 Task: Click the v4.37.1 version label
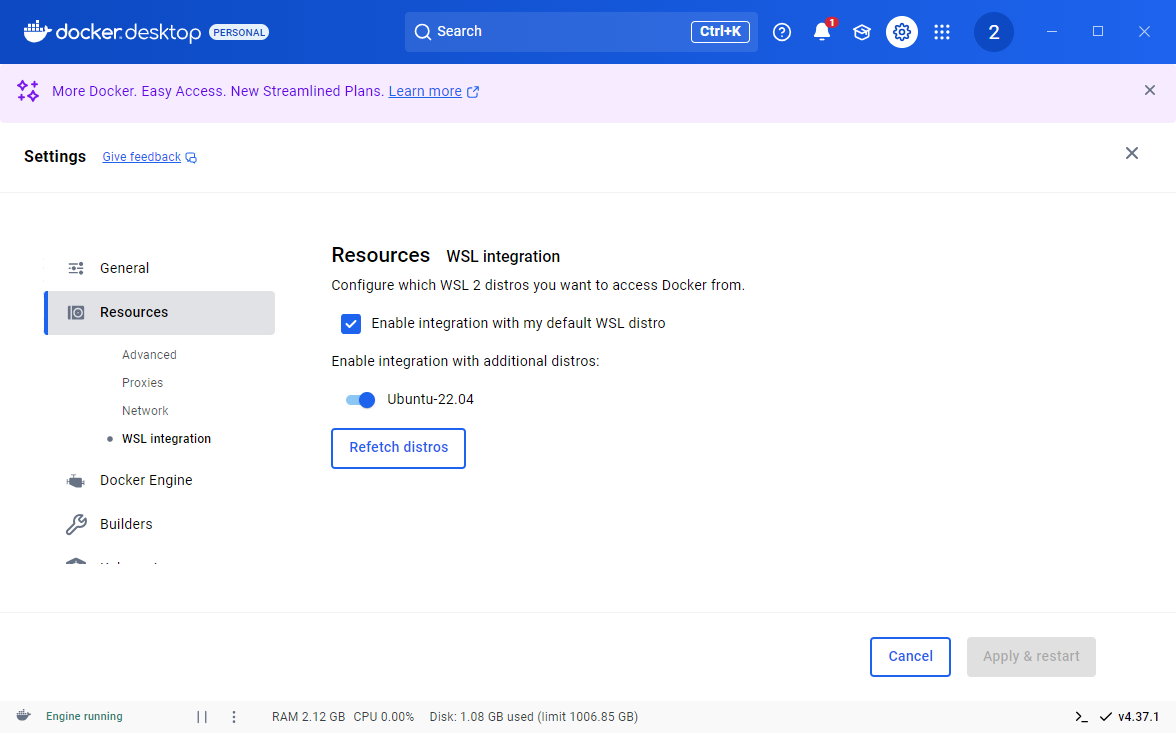1138,717
